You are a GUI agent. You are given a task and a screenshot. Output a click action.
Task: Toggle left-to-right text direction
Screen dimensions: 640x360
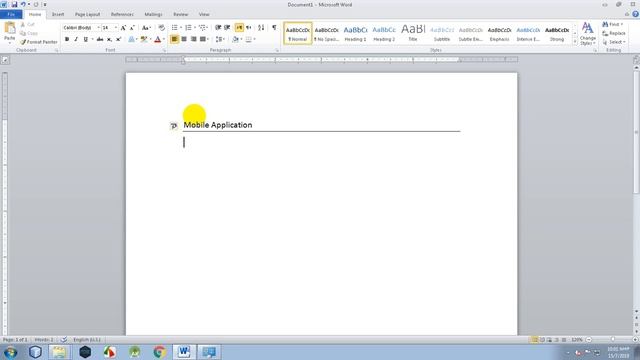239,28
